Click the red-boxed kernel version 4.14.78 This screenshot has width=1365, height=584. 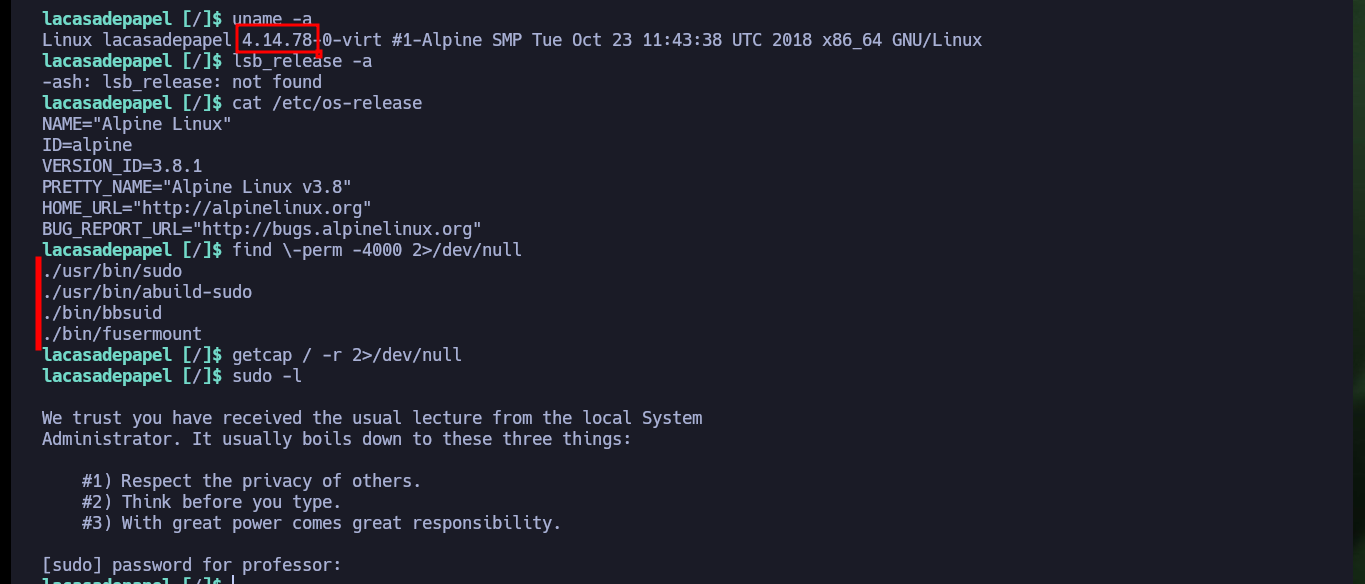click(x=277, y=40)
